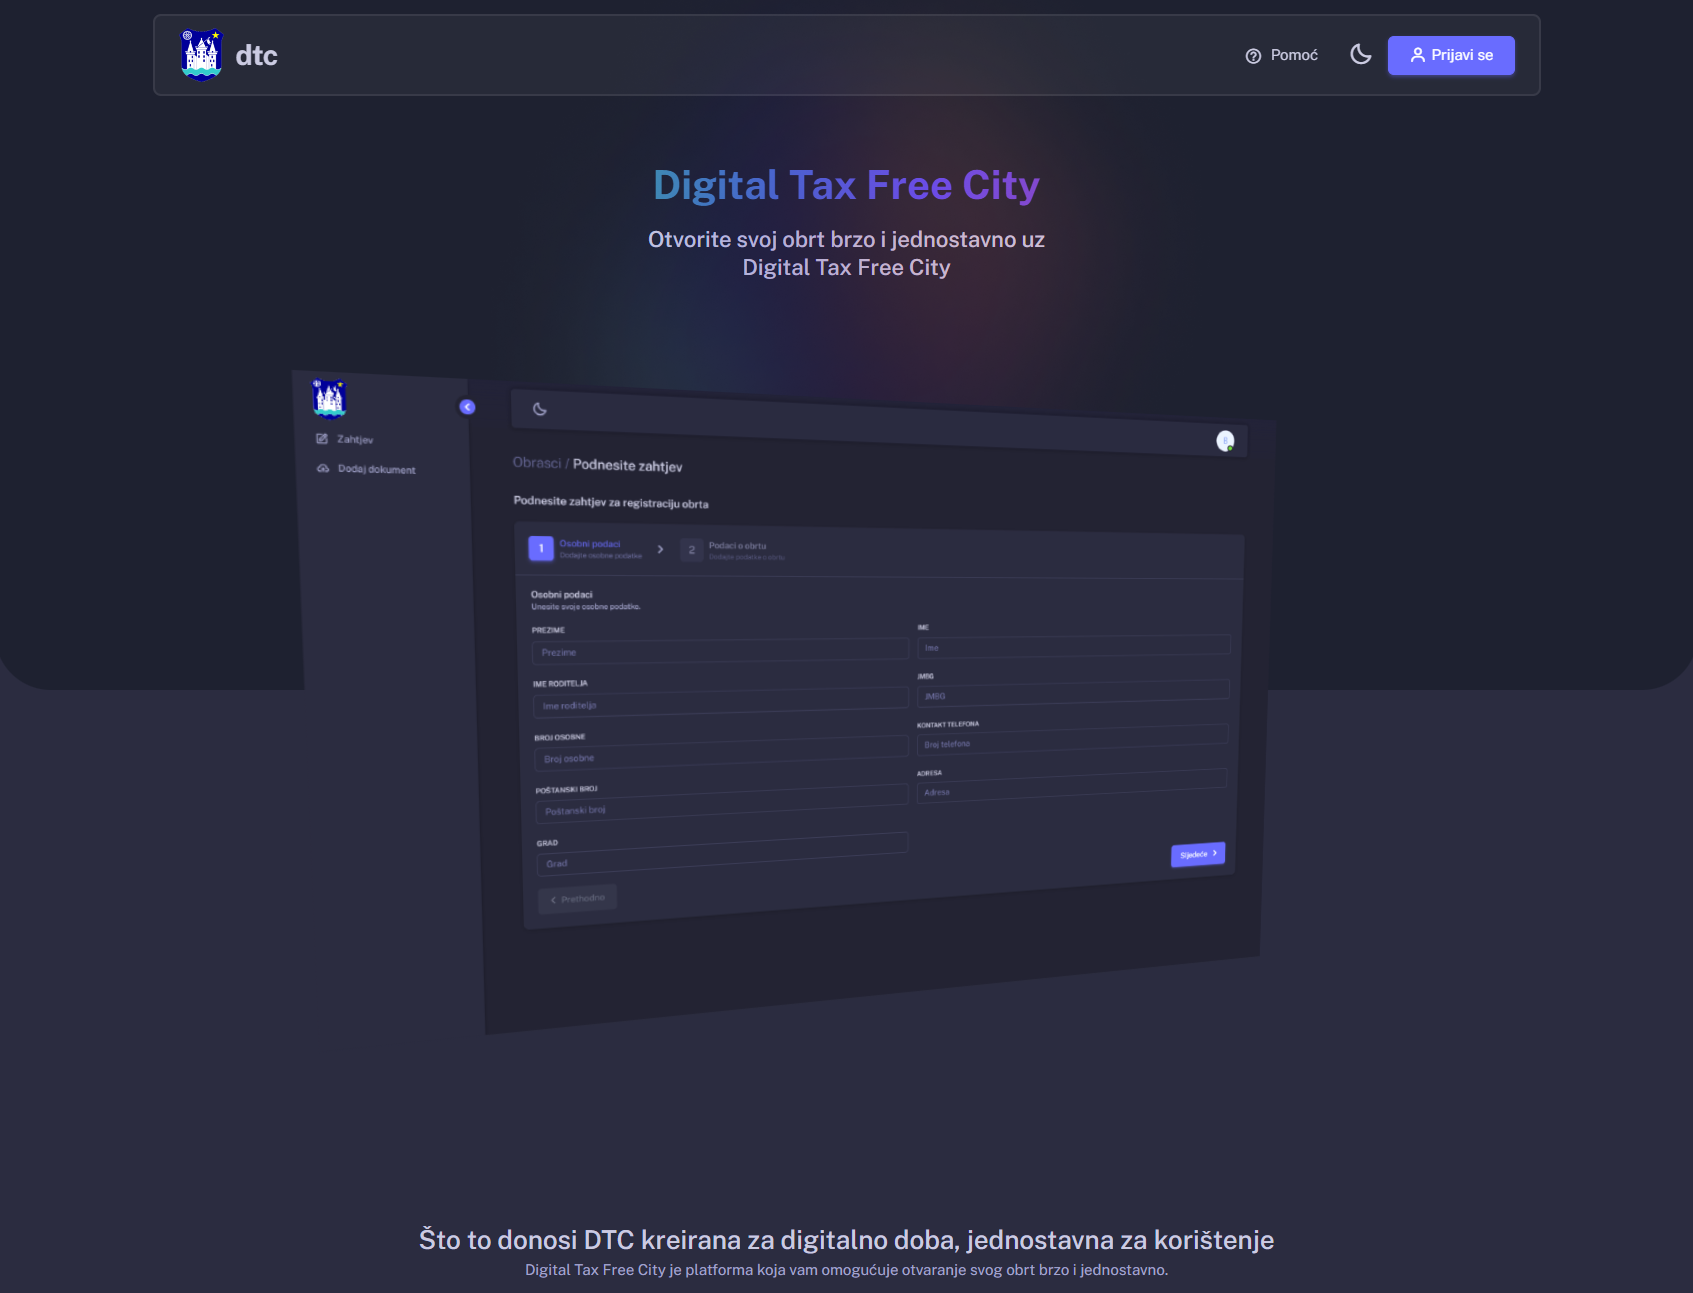Collapse the preview sidebar with the round chevron
This screenshot has width=1693, height=1293.
[x=467, y=407]
